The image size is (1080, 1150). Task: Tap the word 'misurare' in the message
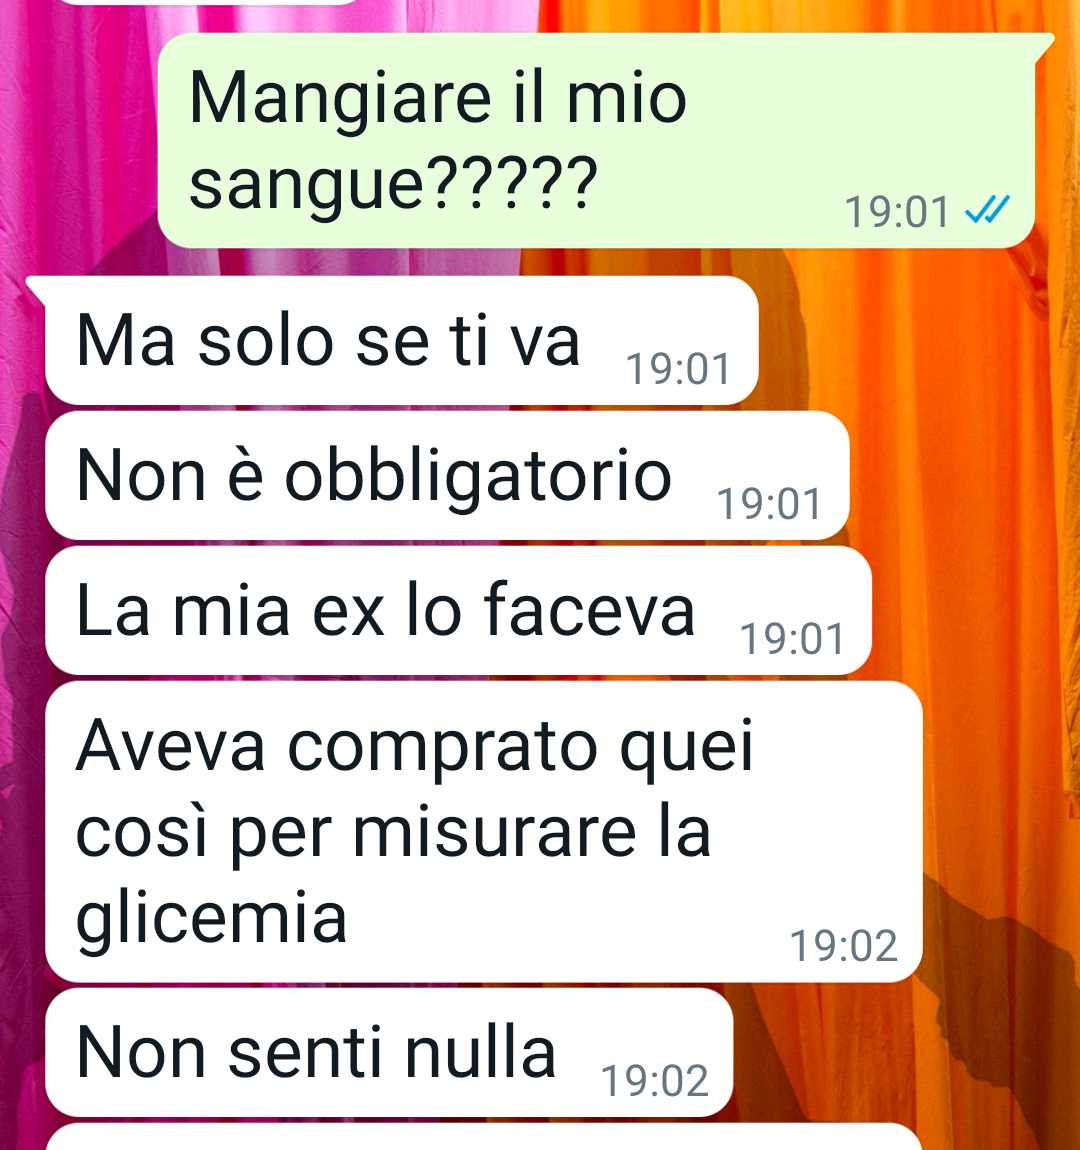point(495,832)
